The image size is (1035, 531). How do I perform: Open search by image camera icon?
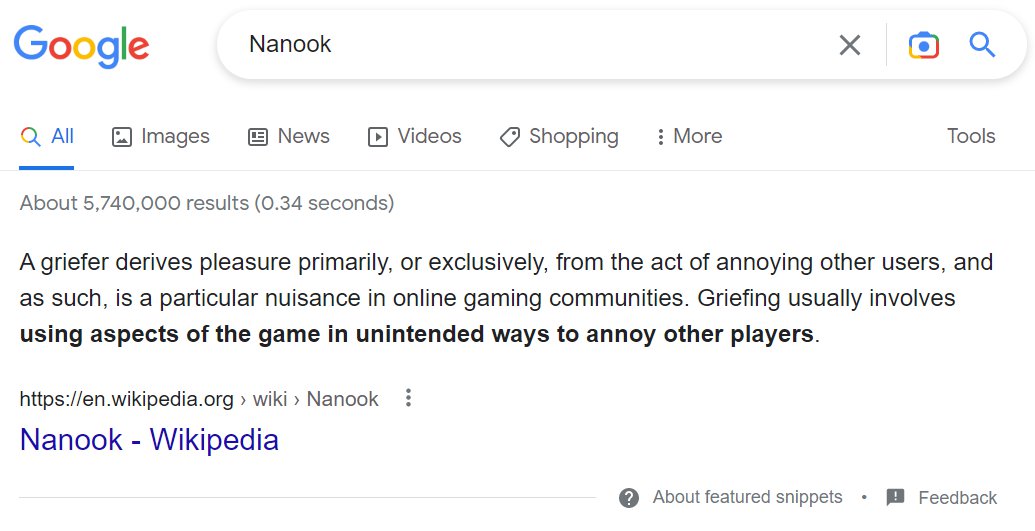click(923, 45)
